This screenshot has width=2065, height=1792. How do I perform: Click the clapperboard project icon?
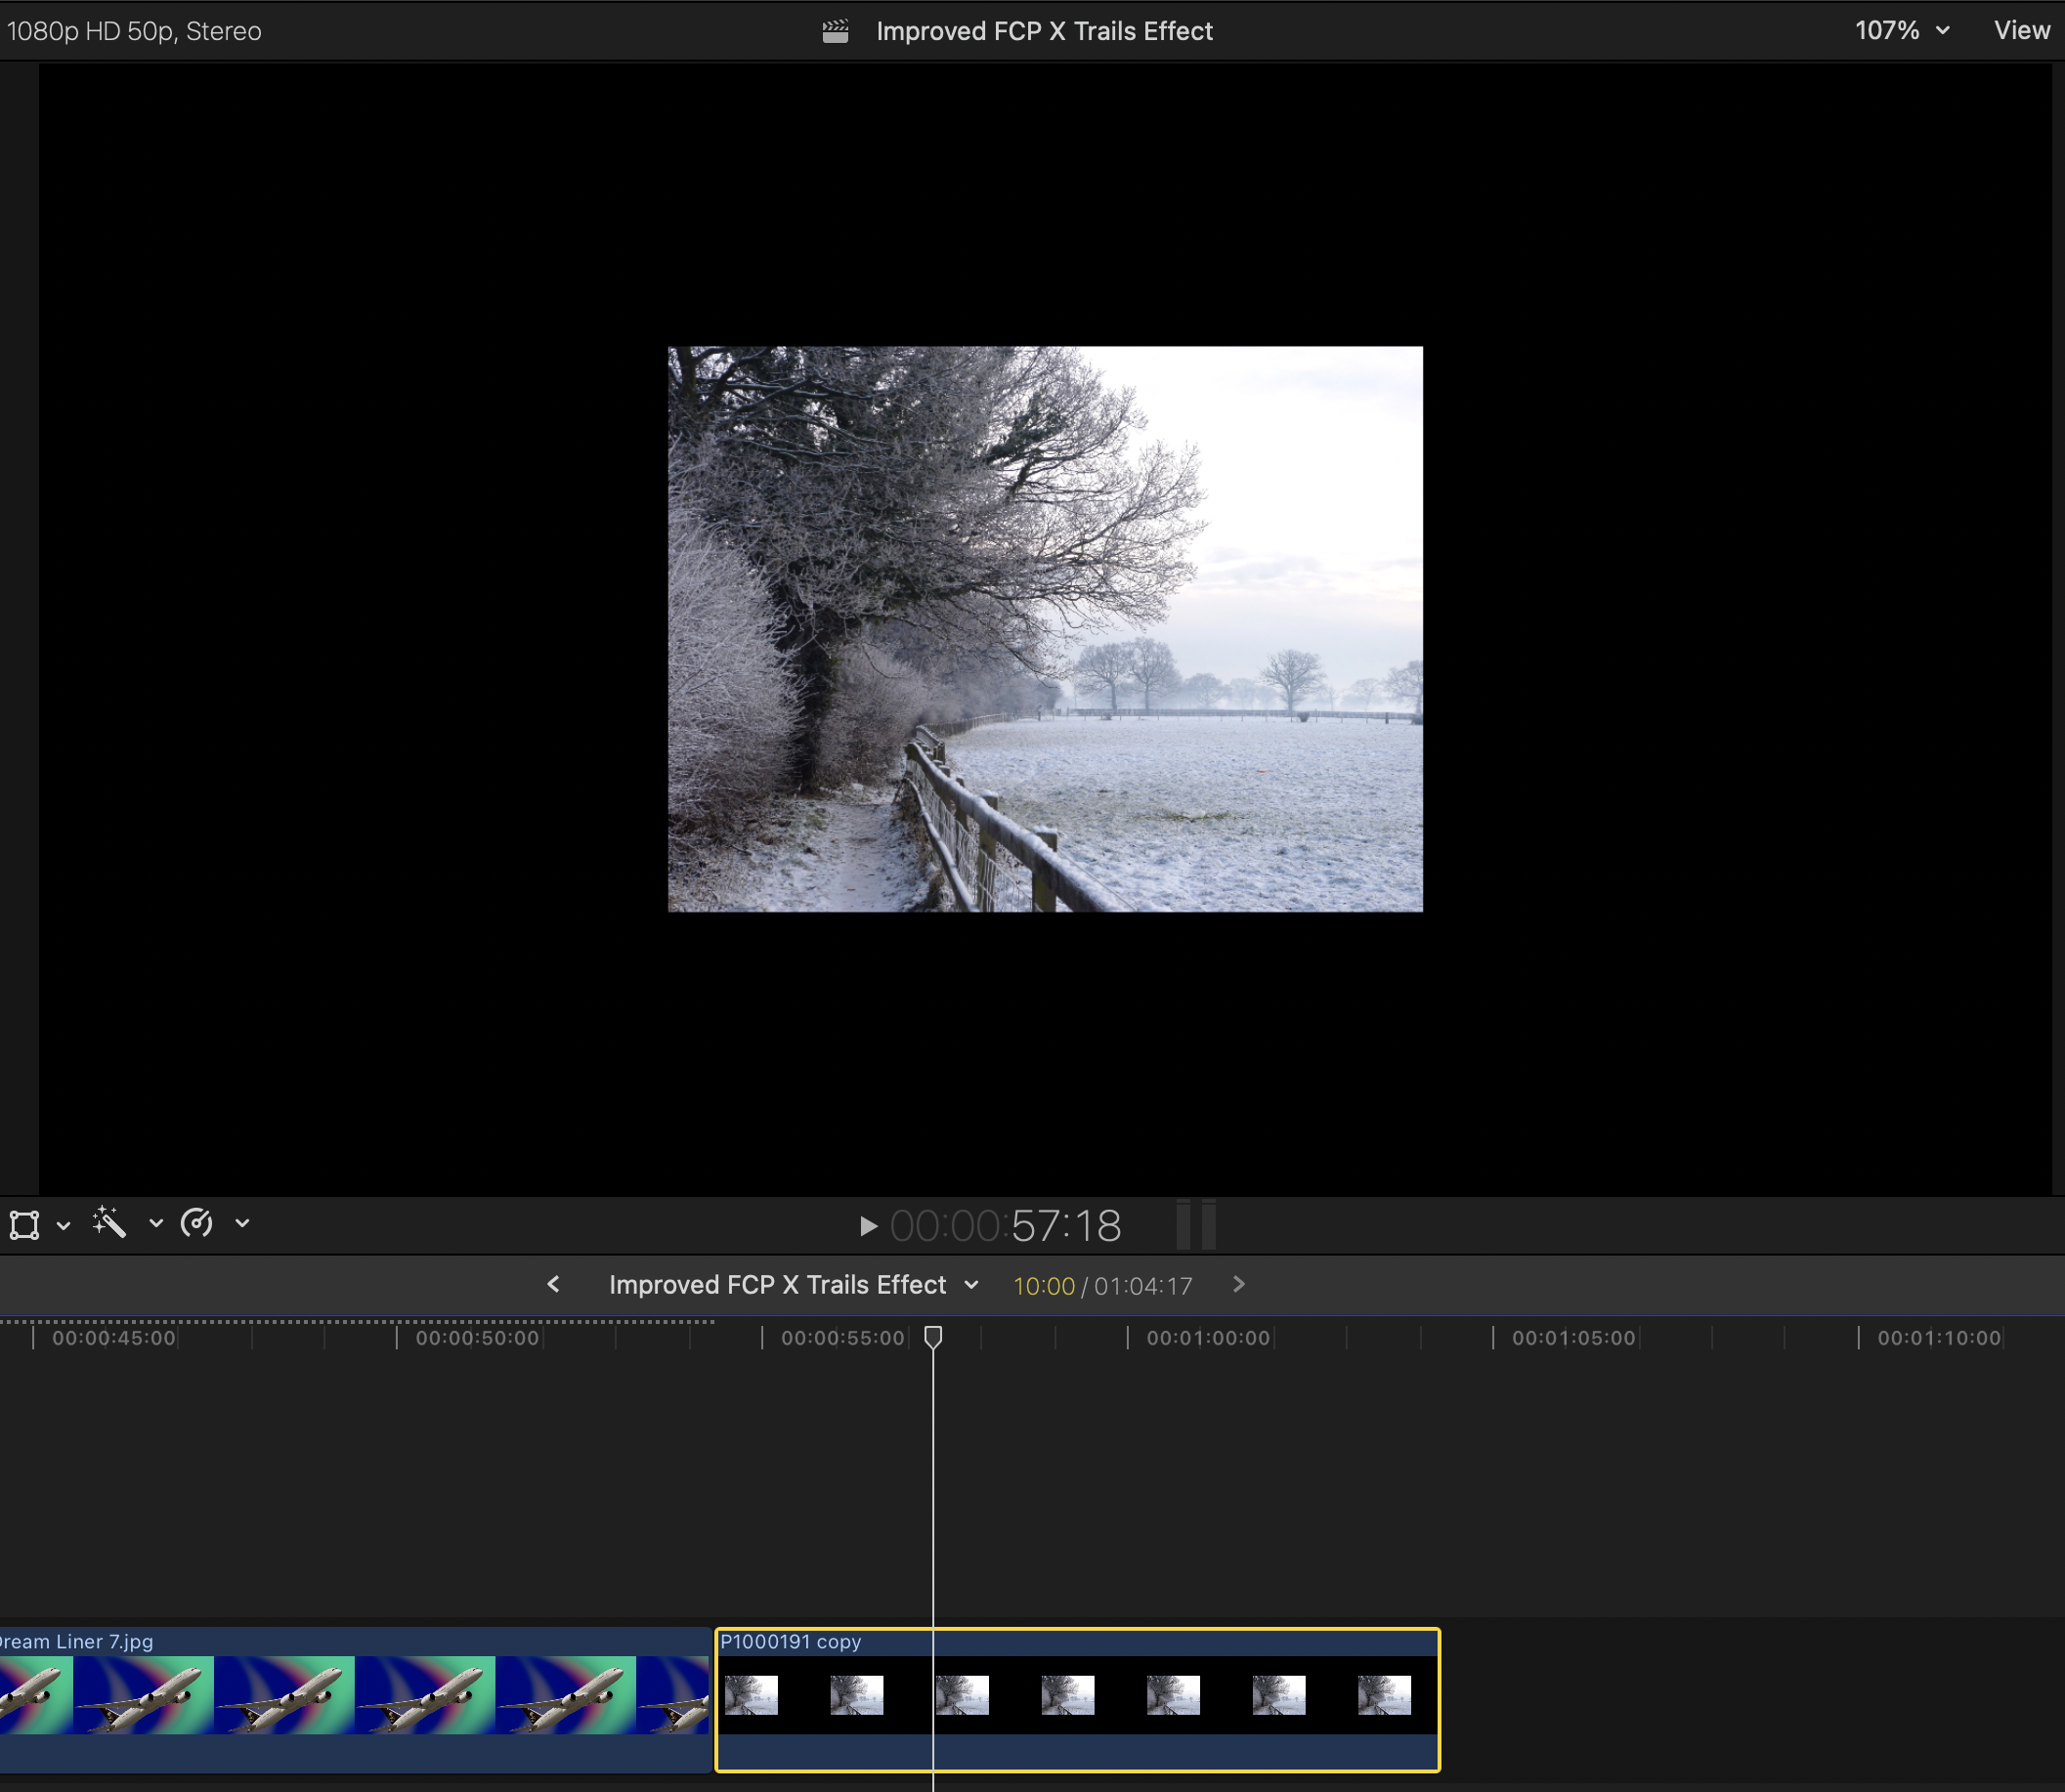point(835,31)
